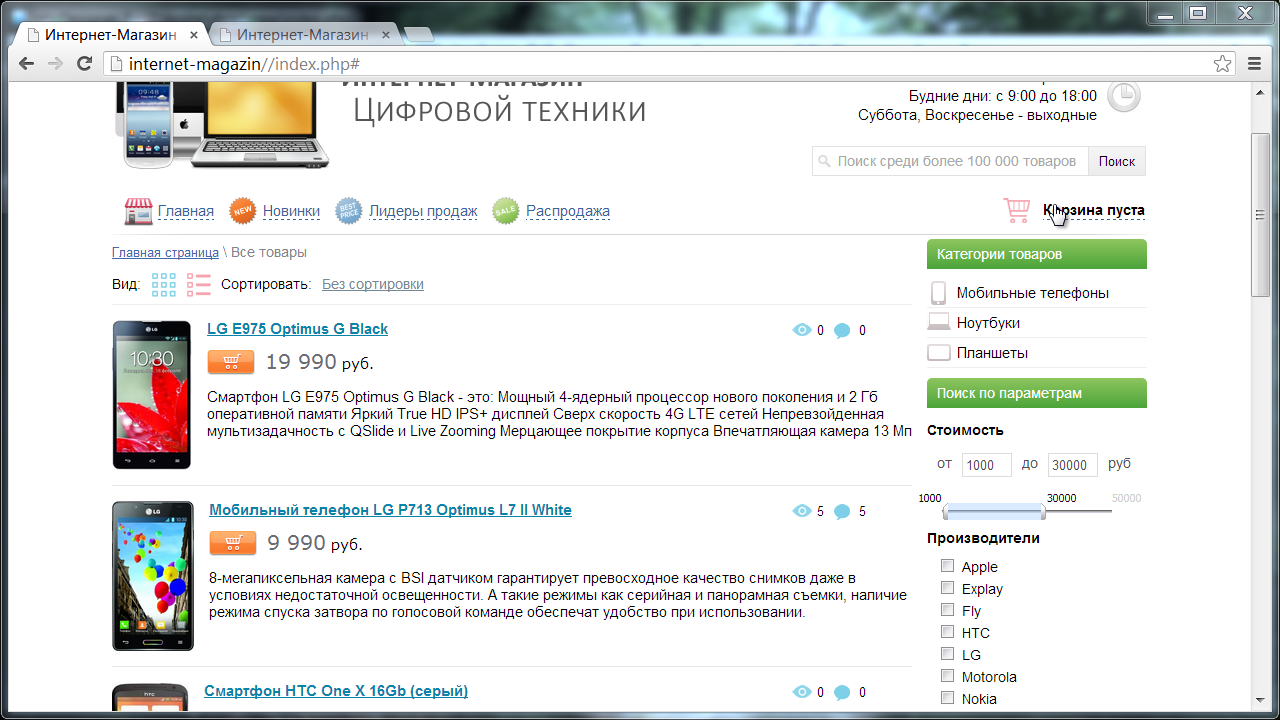1280x720 pixels.
Task: Click views eye icon for HTC One X
Action: click(801, 692)
